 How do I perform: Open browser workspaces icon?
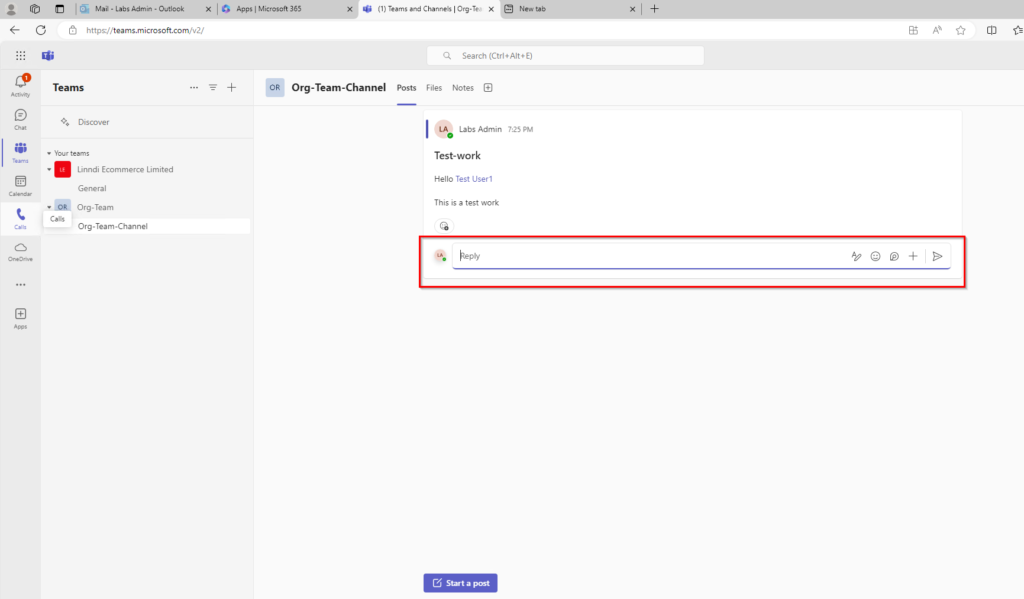point(35,9)
